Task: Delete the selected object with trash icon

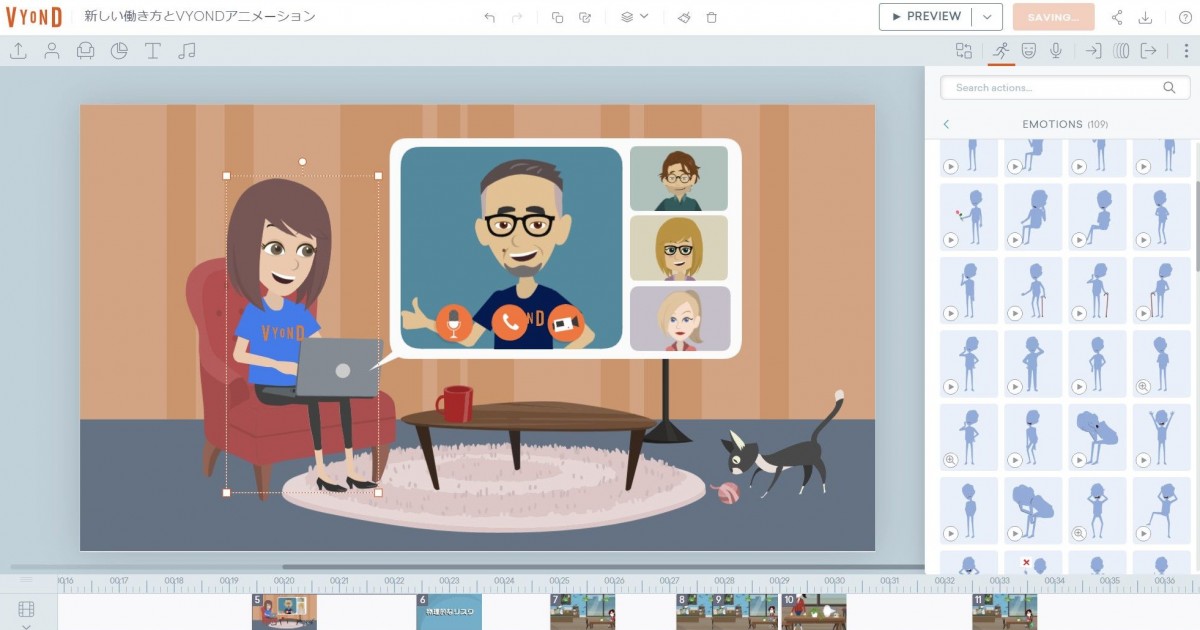Action: pyautogui.click(x=712, y=17)
